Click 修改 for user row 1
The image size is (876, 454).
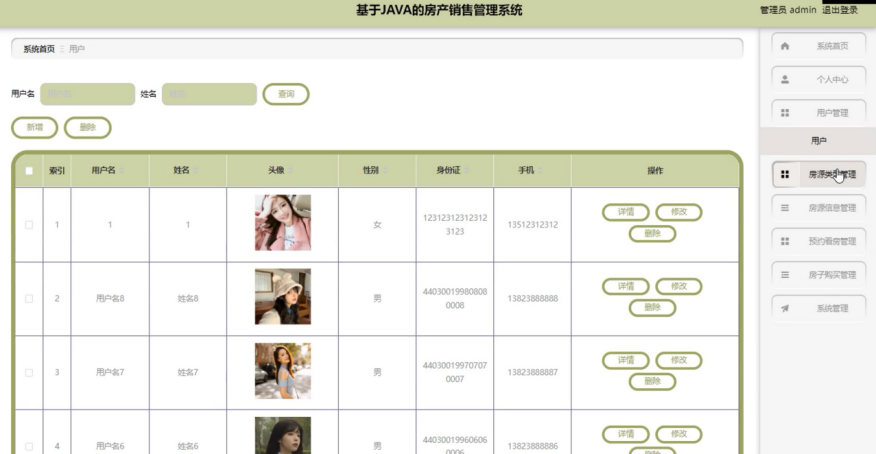[679, 212]
